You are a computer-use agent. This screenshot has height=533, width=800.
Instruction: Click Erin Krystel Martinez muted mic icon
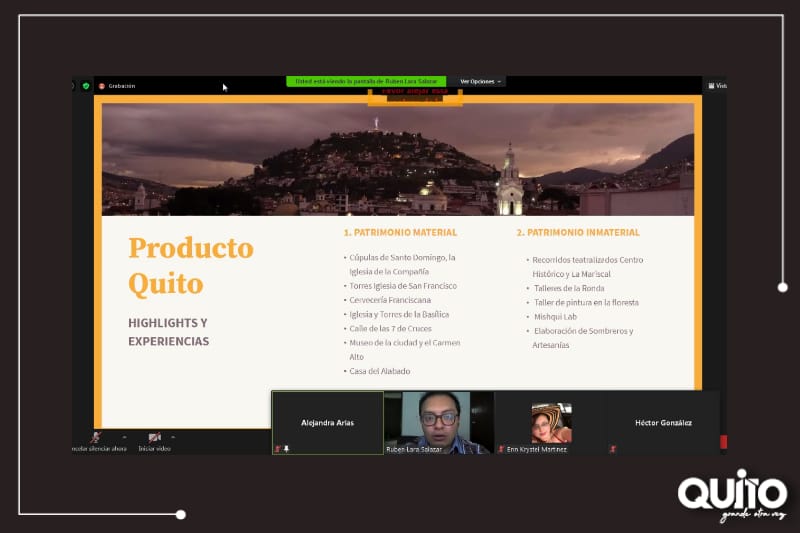click(501, 449)
